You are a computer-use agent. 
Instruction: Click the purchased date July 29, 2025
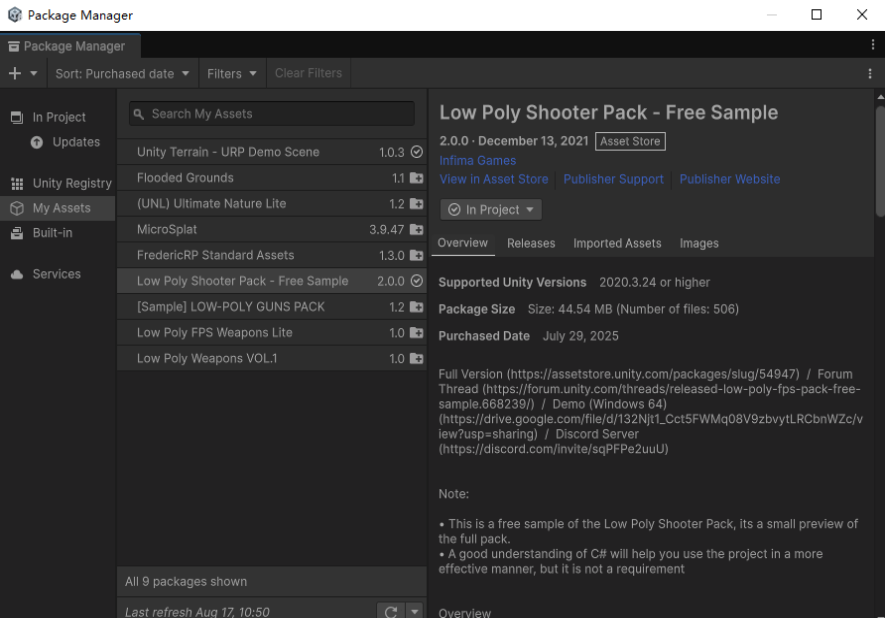[580, 336]
